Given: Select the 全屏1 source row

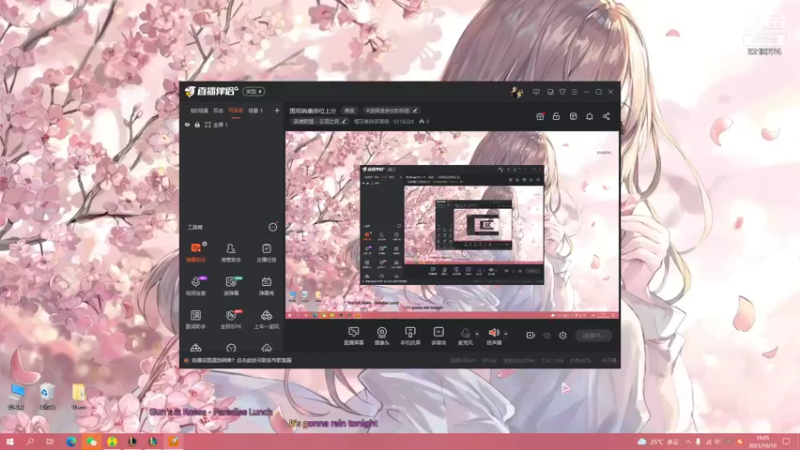Looking at the screenshot, I should click(232, 124).
